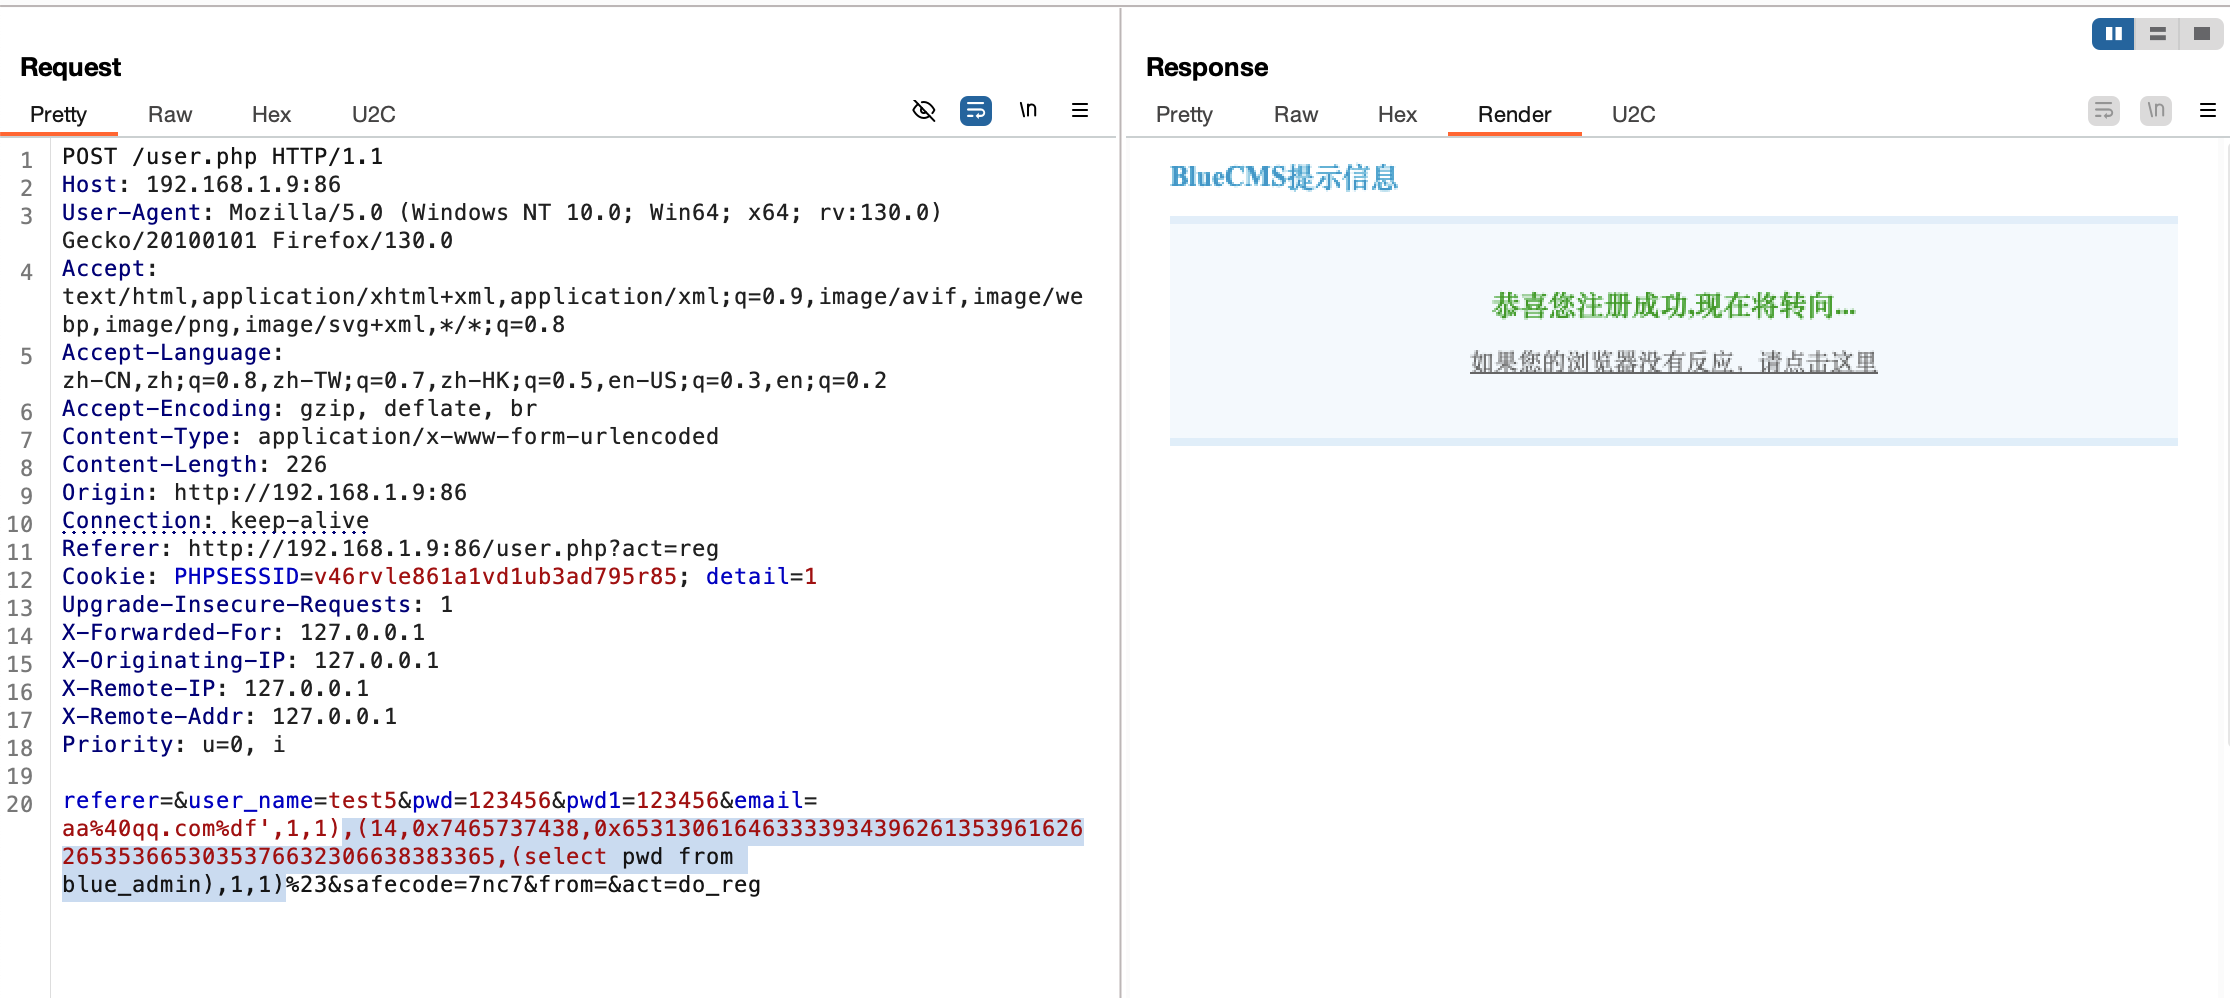The width and height of the screenshot is (2230, 998).
Task: Switch to Response U2C tab
Action: point(1634,114)
